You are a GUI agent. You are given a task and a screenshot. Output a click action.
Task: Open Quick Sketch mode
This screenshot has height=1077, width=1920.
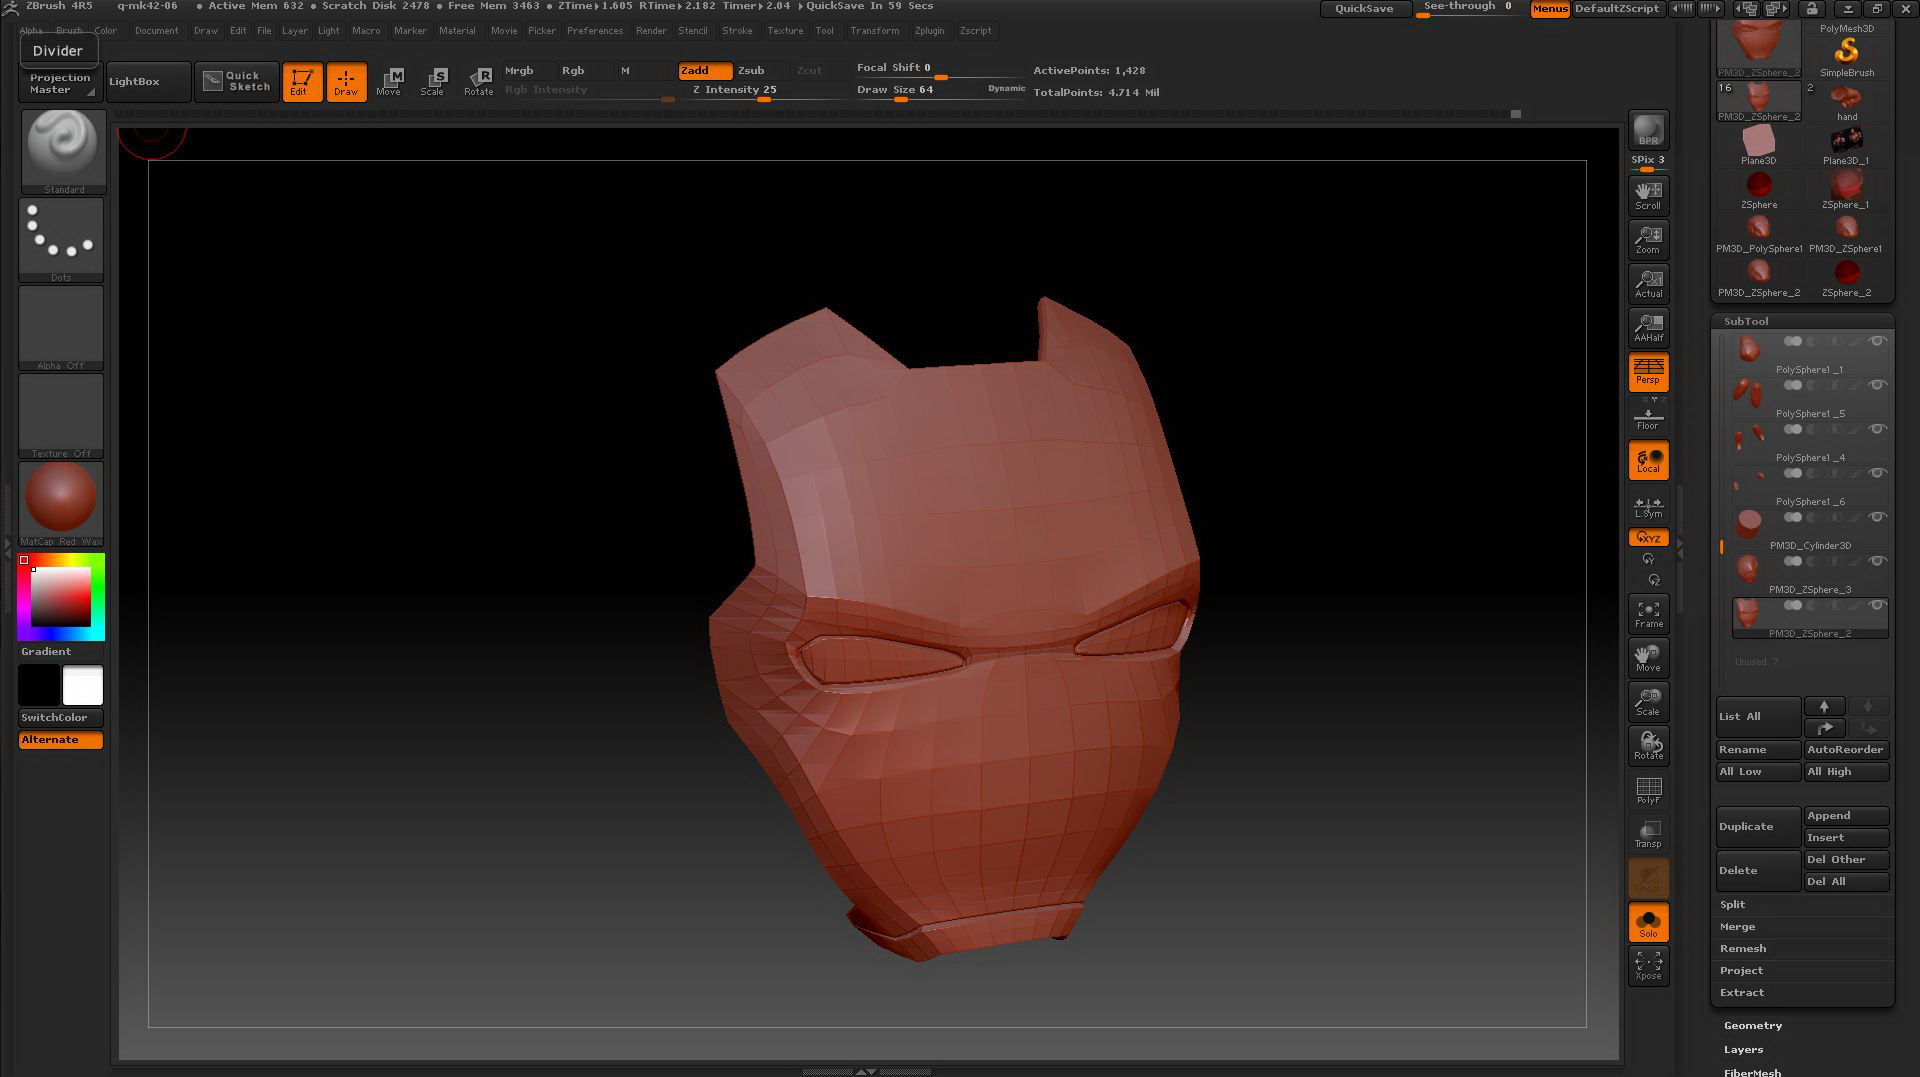237,81
